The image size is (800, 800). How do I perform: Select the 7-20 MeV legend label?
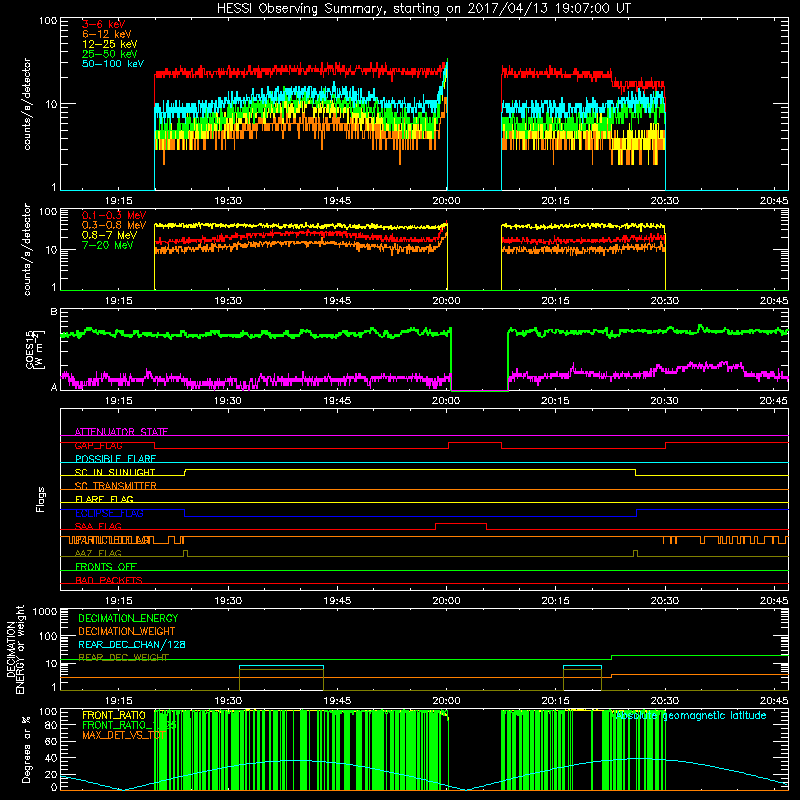pyautogui.click(x=107, y=245)
